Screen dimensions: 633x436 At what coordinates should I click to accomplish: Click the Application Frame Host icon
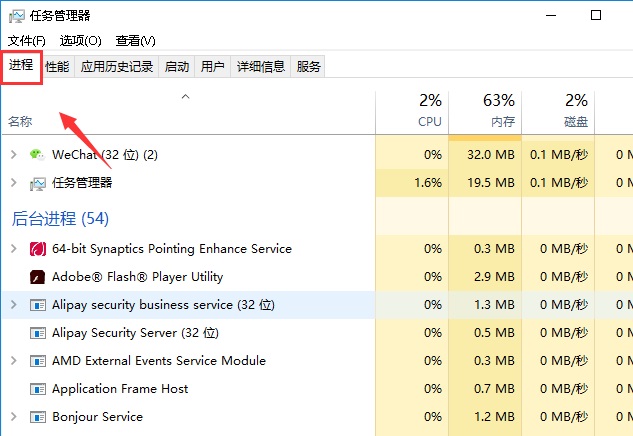click(x=38, y=389)
